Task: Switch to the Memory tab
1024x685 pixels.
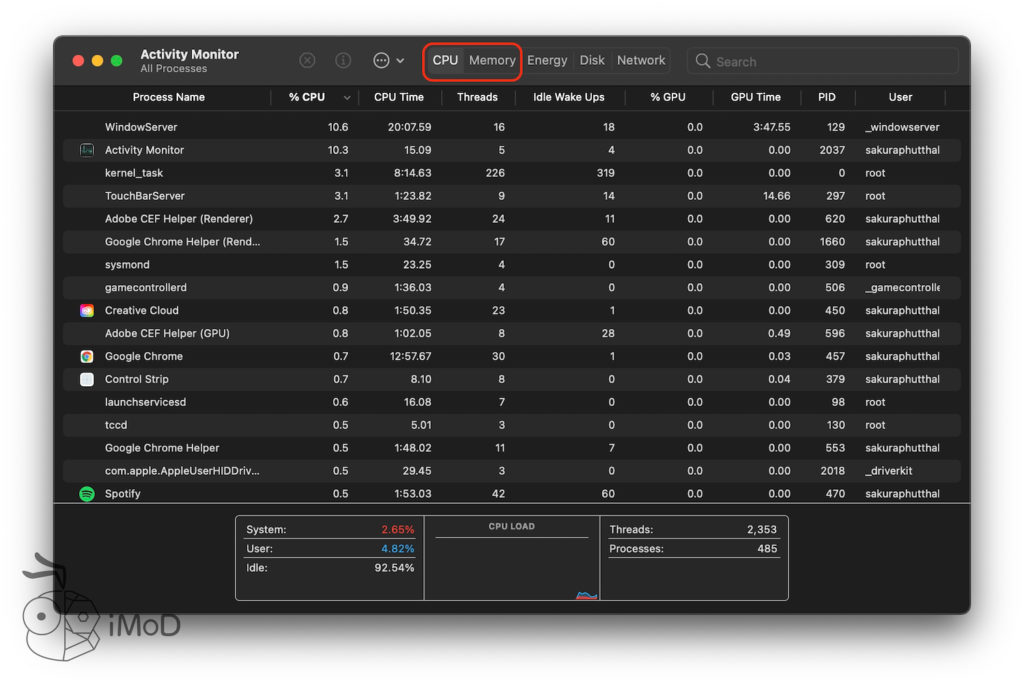Action: [492, 60]
